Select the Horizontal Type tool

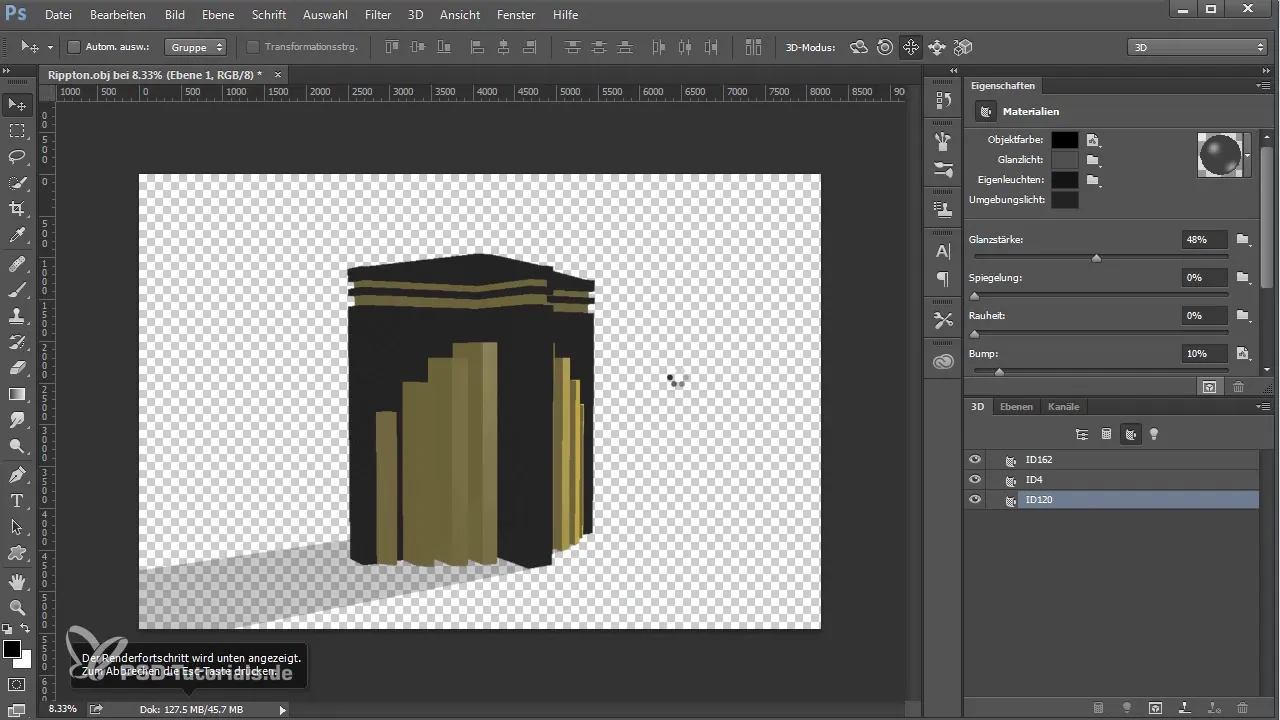(x=17, y=501)
